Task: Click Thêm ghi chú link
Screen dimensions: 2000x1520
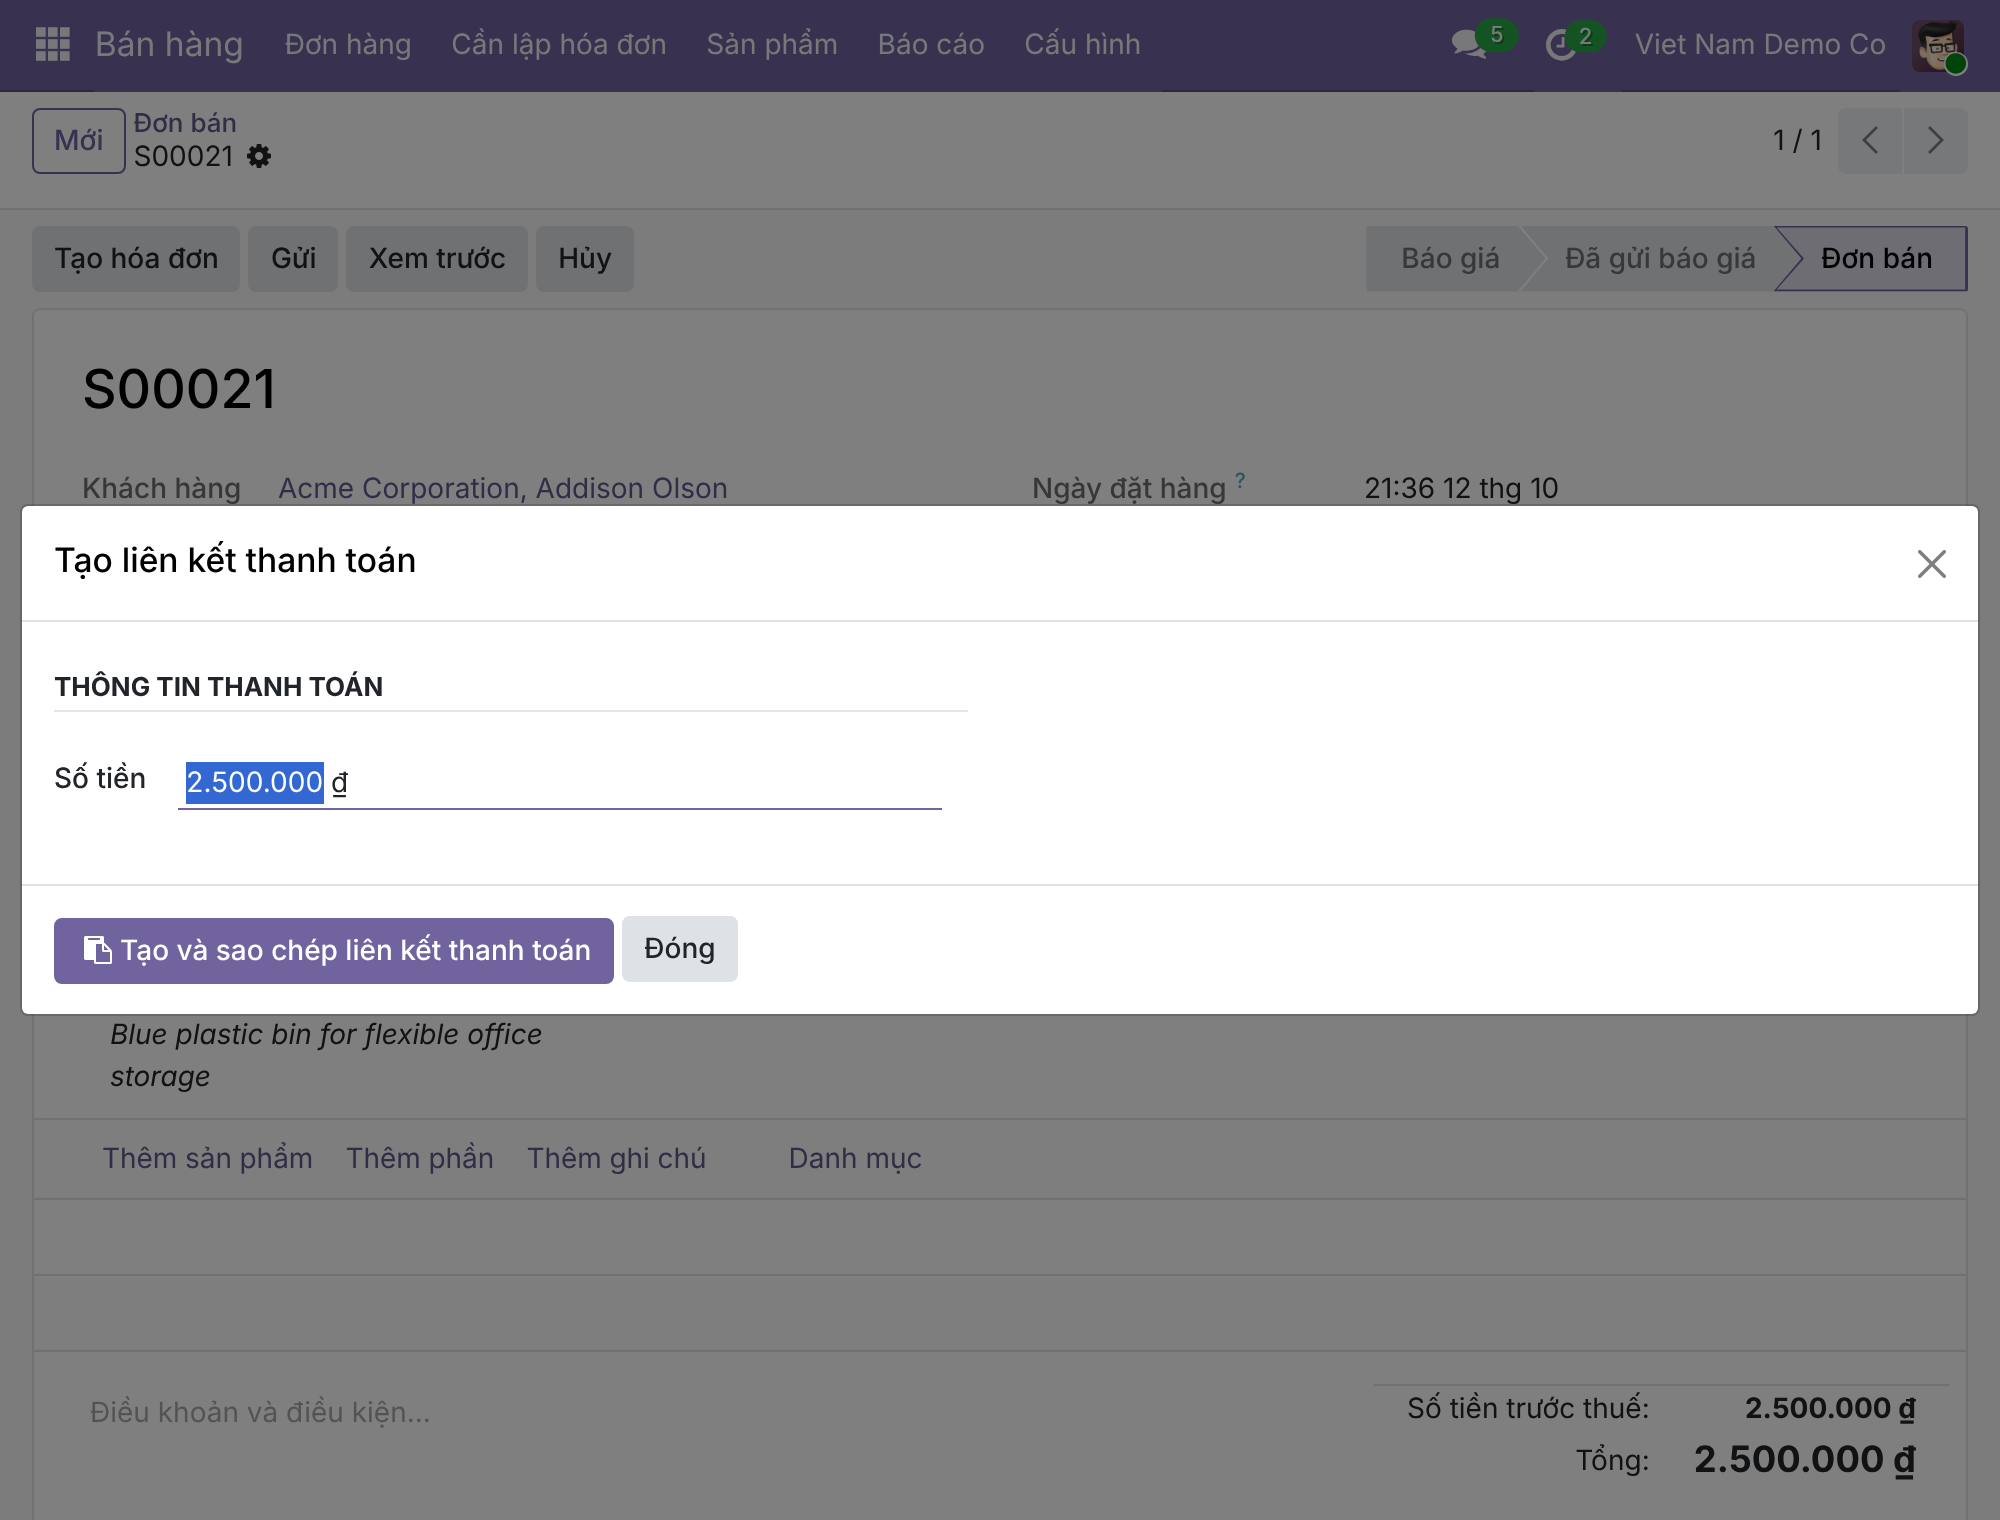Action: (617, 1158)
